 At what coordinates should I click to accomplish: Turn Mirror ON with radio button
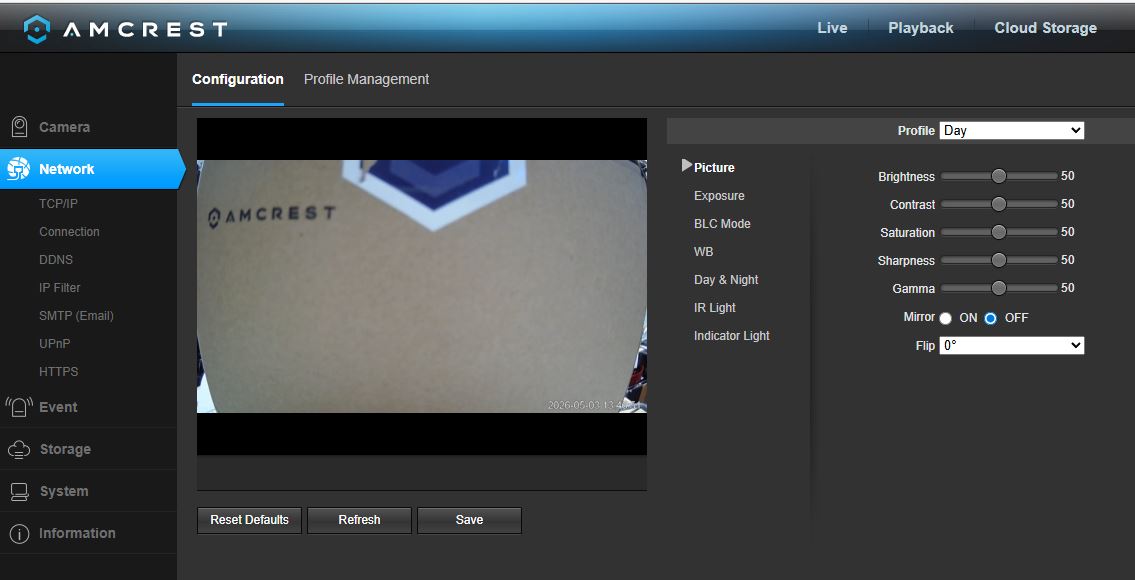[945, 318]
